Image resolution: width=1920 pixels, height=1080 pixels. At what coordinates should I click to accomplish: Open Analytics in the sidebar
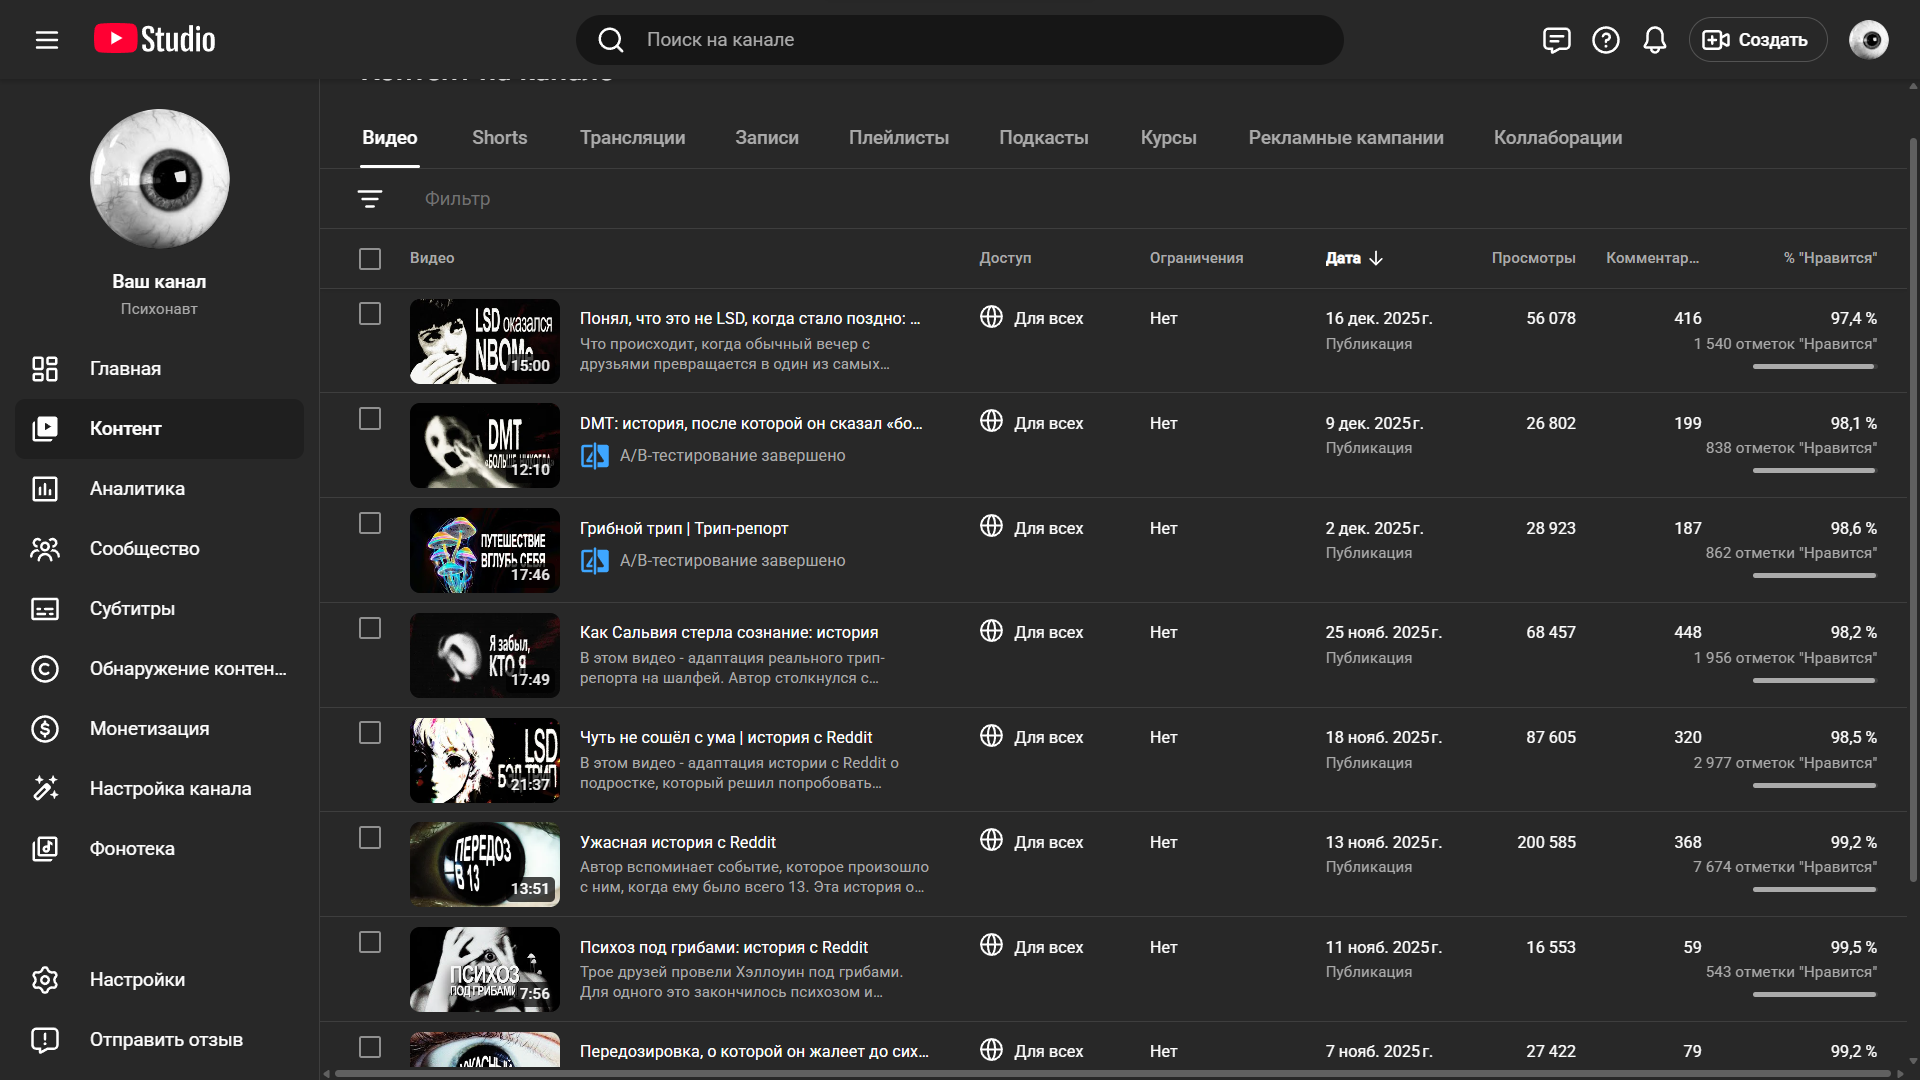tap(137, 489)
